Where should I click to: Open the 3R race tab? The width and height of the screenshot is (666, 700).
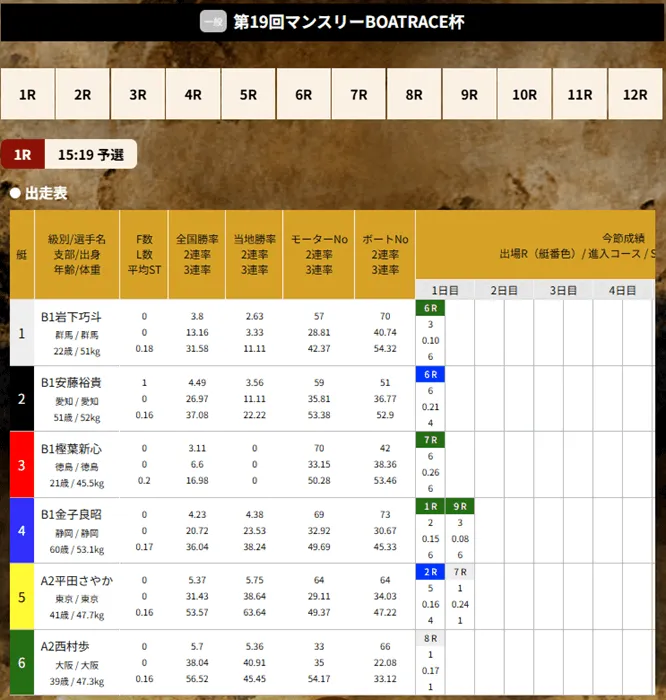click(137, 95)
